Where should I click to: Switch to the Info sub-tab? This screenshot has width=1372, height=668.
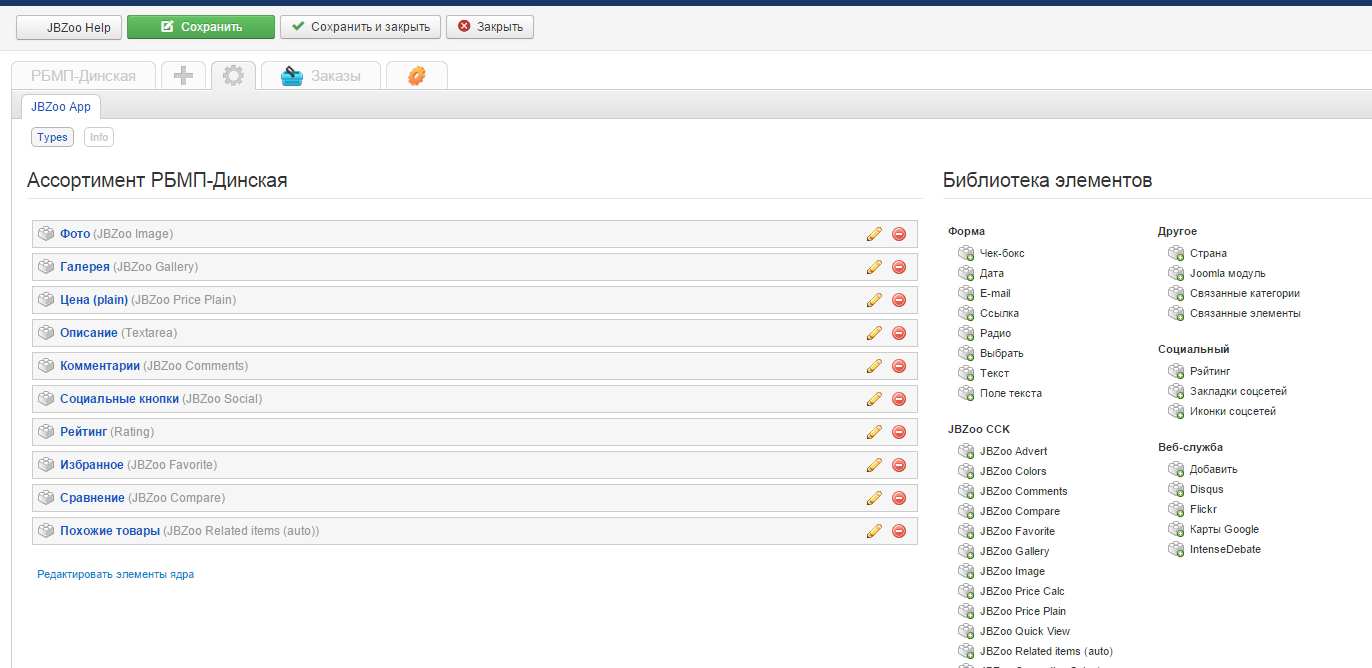pyautogui.click(x=98, y=137)
